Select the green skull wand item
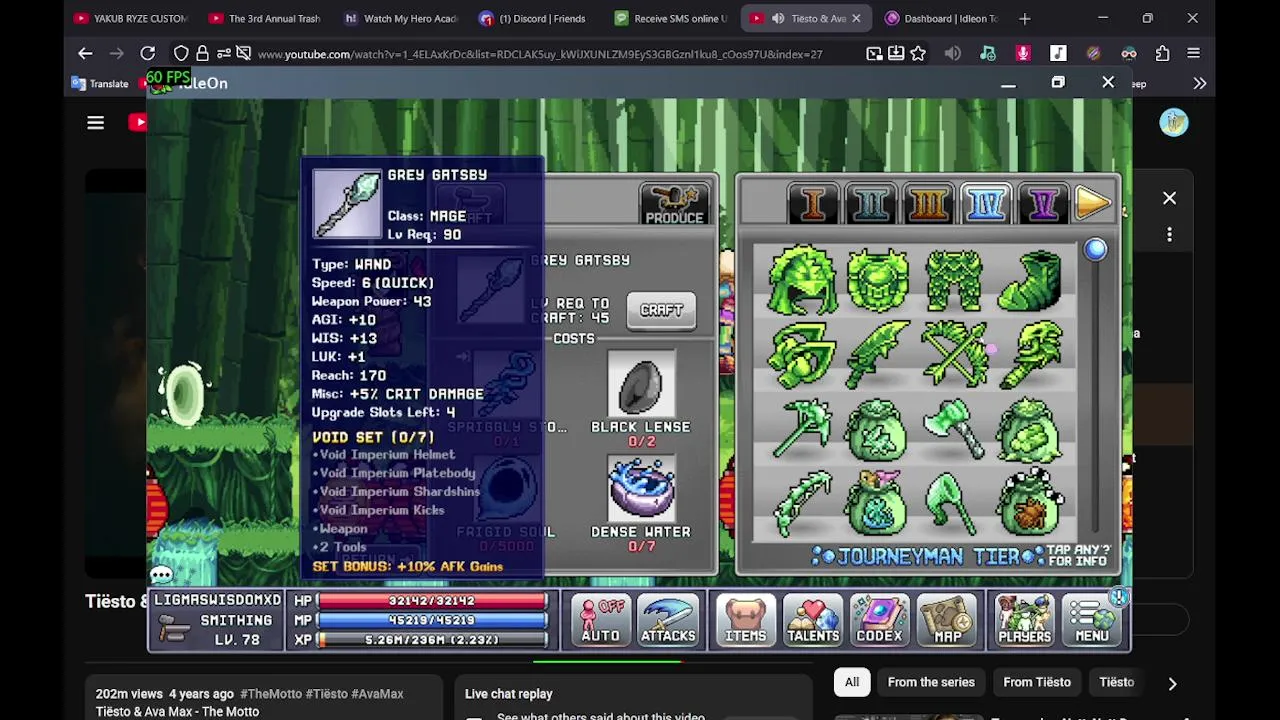Viewport: 1280px width, 720px height. 1030,355
